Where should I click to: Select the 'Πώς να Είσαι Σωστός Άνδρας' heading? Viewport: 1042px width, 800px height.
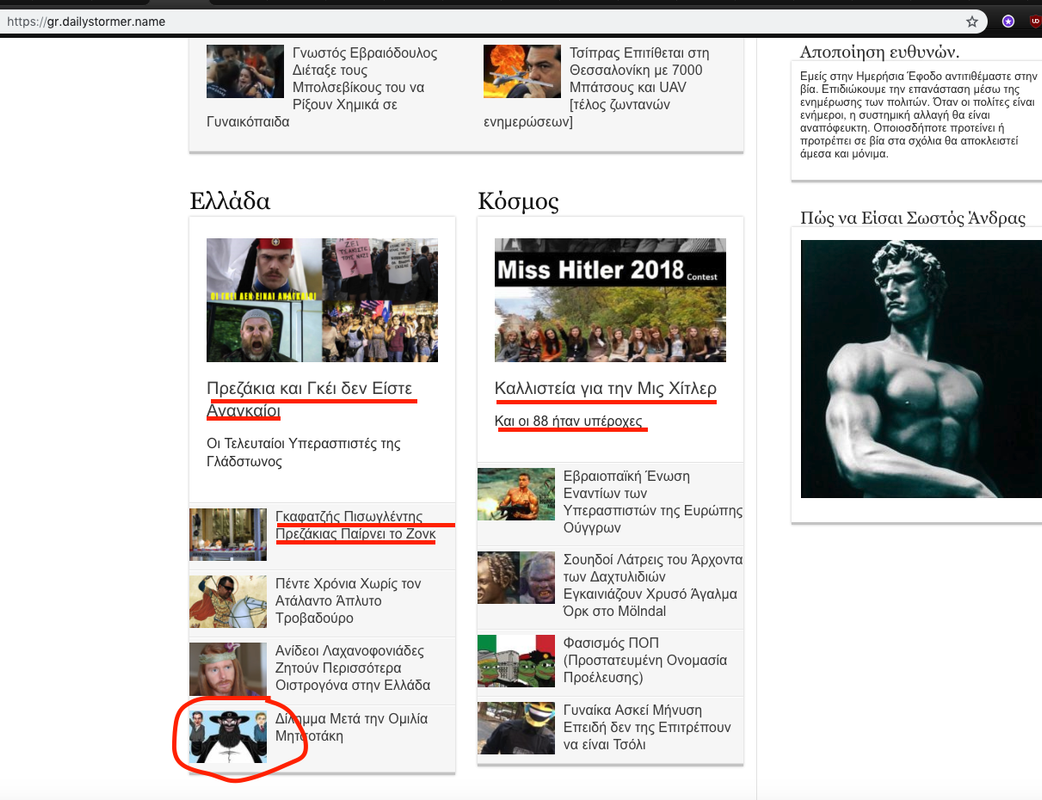click(x=912, y=218)
